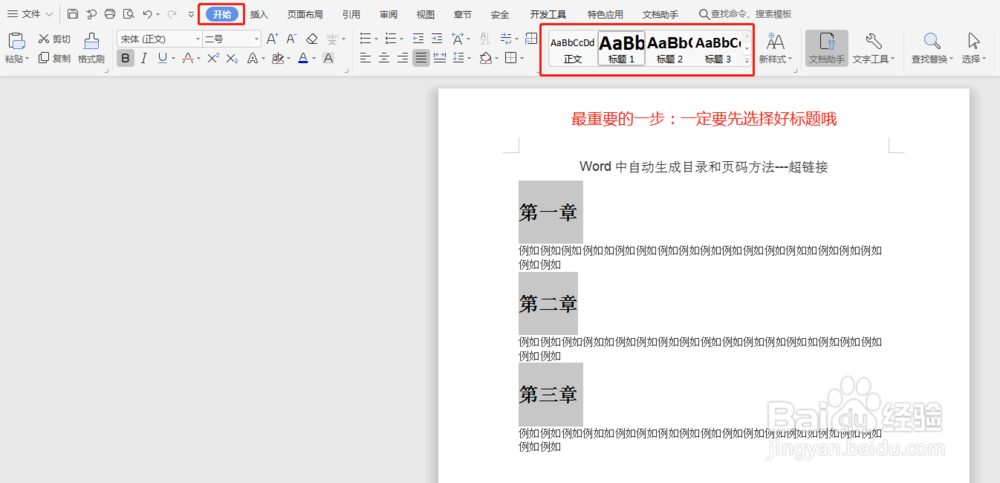Expand the font color dropdown arrow
Image resolution: width=1000 pixels, height=483 pixels.
[x=314, y=59]
